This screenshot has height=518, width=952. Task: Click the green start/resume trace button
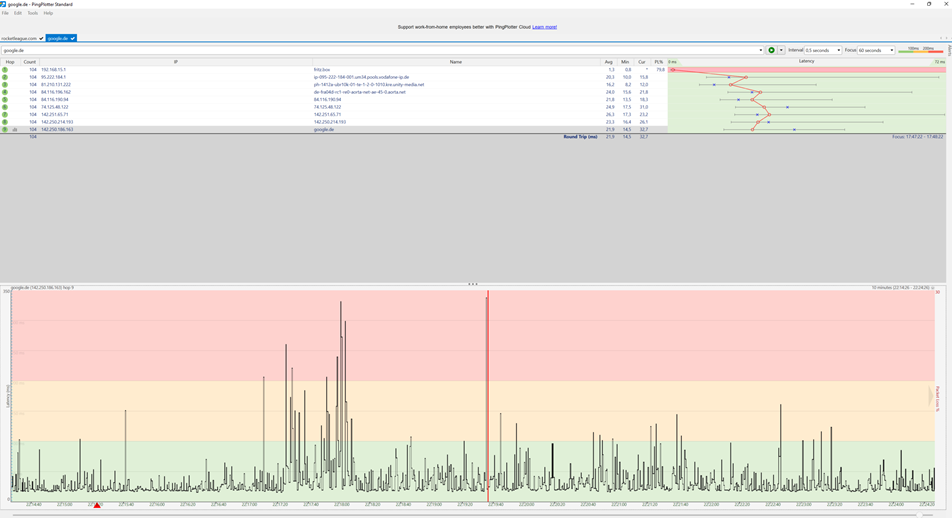771,50
